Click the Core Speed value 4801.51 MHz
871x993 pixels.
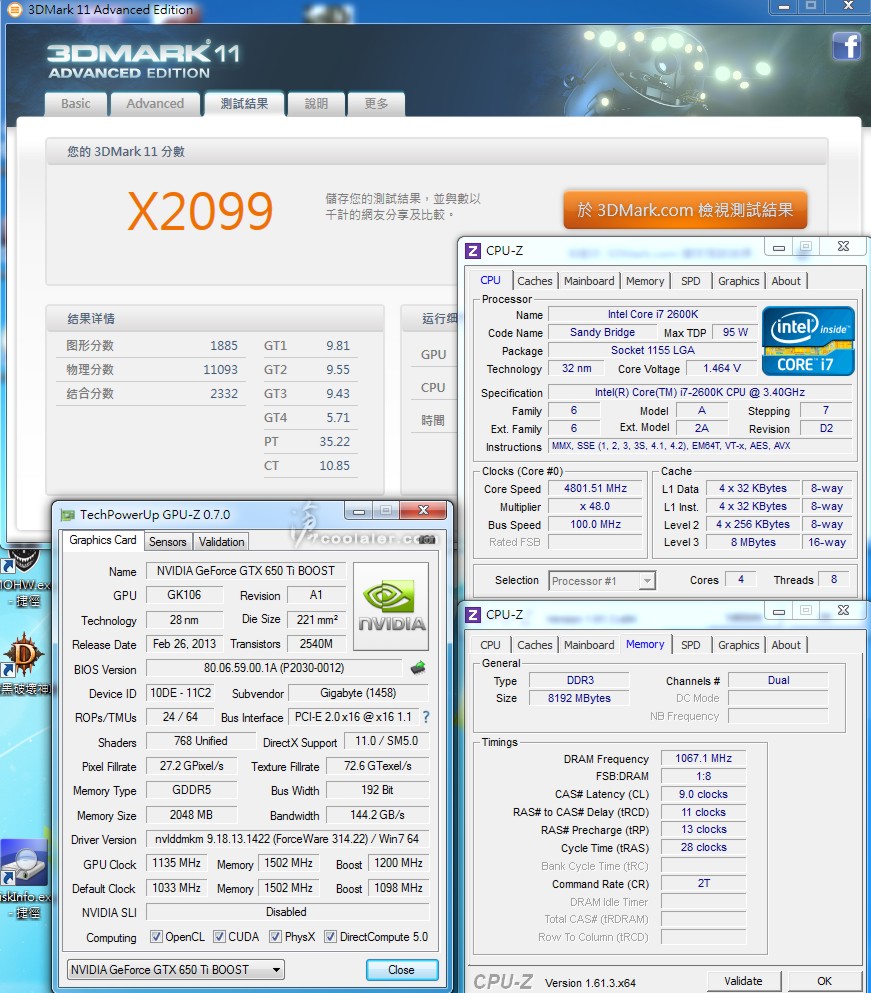point(595,488)
